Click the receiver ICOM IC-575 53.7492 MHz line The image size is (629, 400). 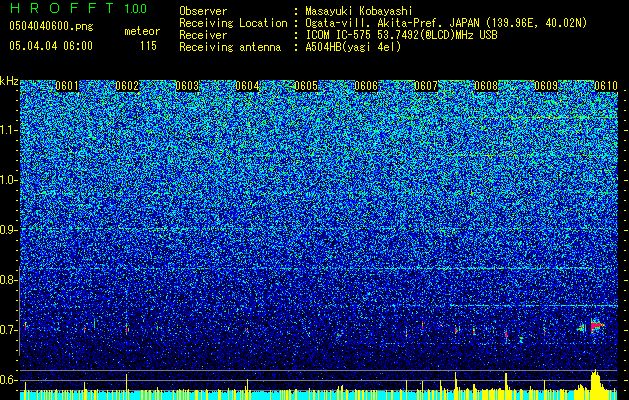pyautogui.click(x=401, y=35)
